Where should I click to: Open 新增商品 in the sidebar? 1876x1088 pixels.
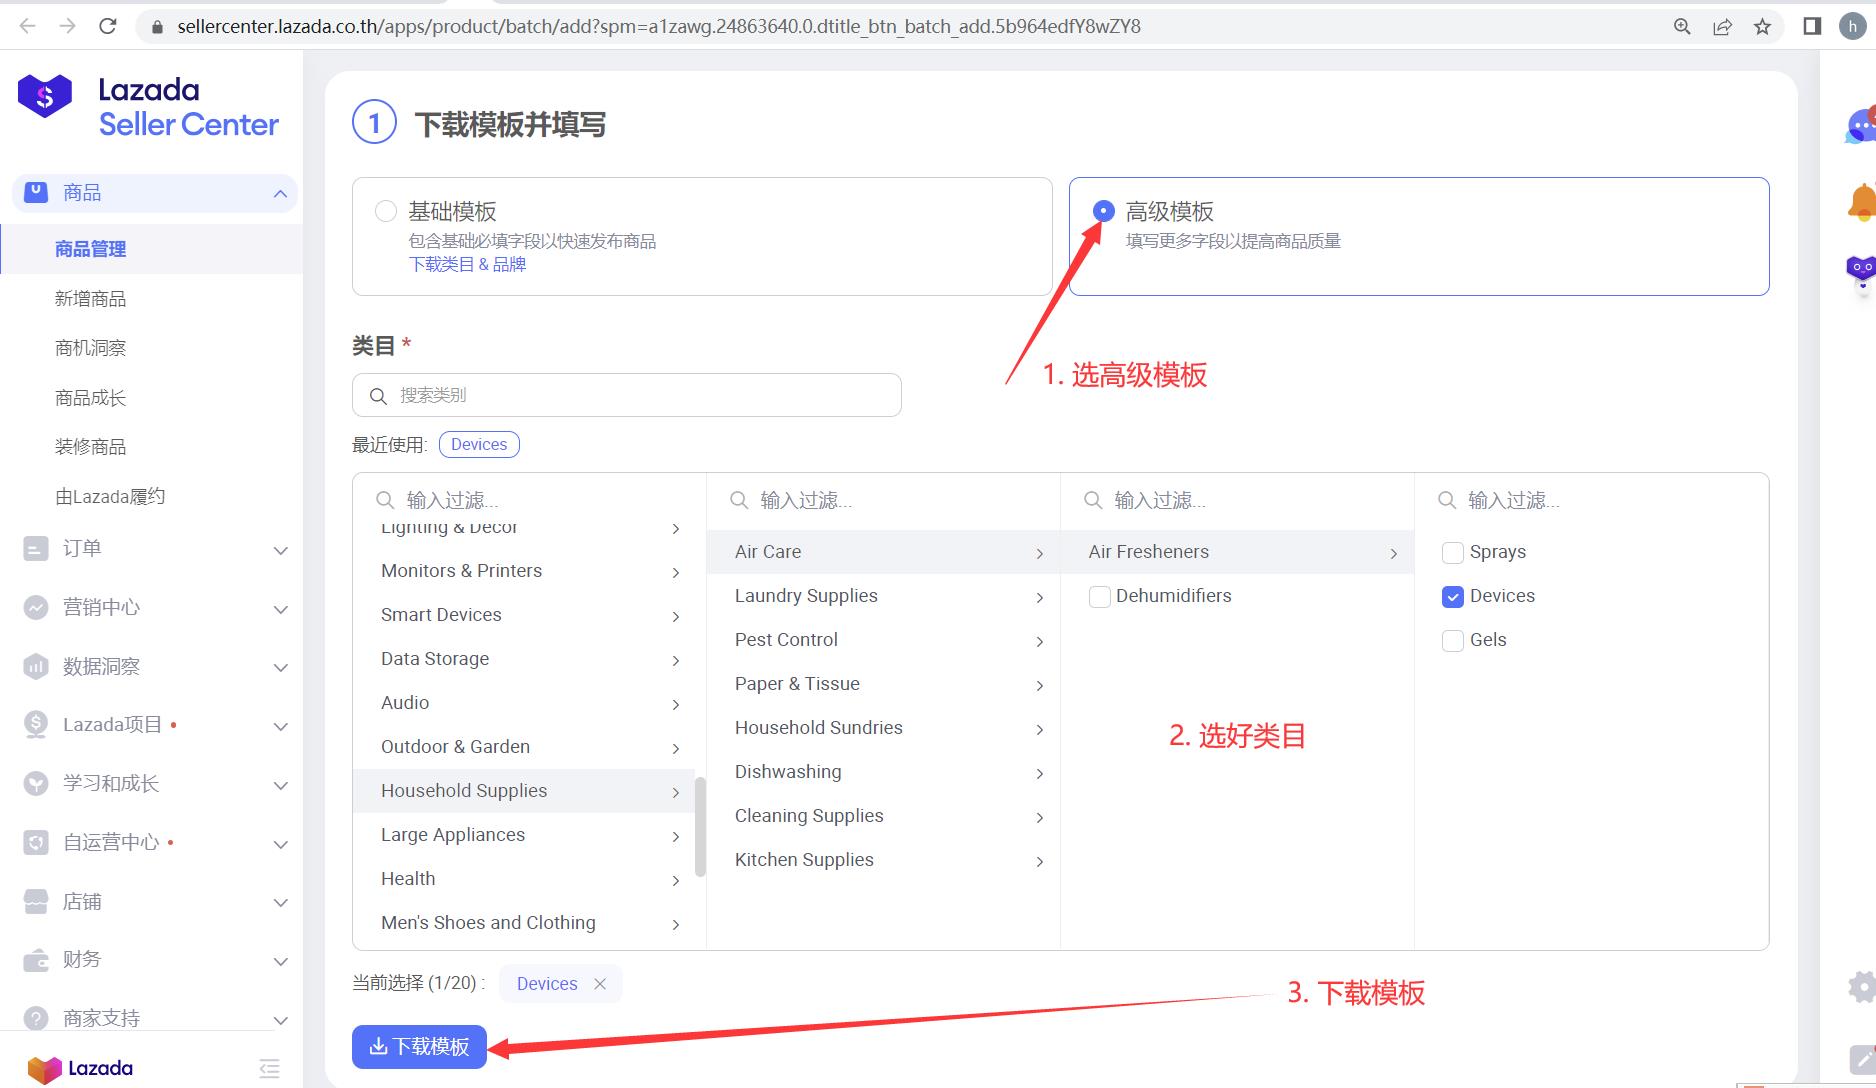(x=90, y=299)
